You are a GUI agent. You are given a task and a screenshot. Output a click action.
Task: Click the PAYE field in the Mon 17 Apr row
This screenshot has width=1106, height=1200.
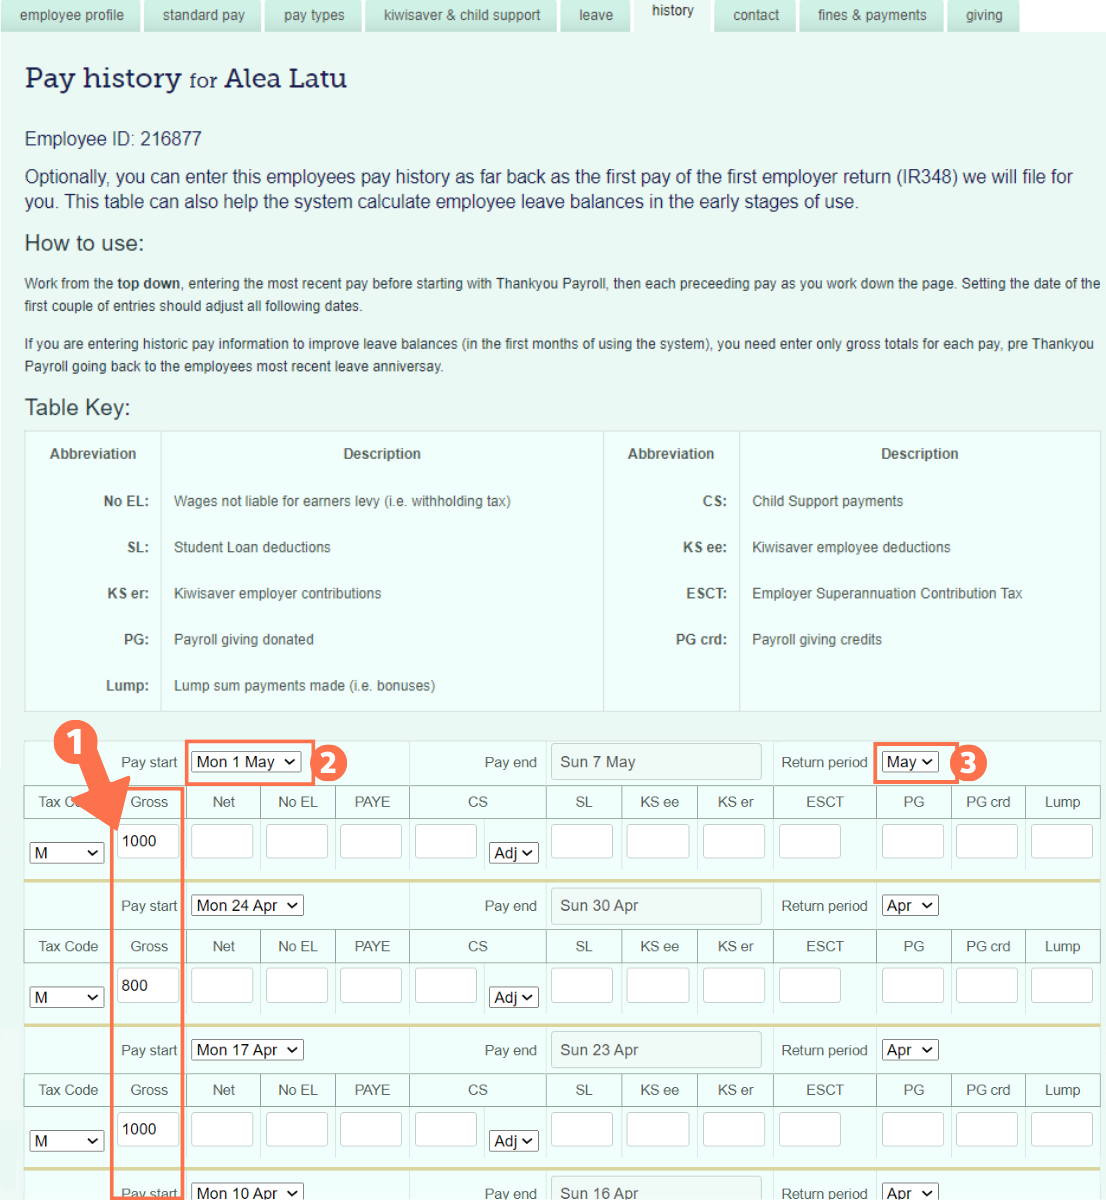pyautogui.click(x=371, y=1129)
